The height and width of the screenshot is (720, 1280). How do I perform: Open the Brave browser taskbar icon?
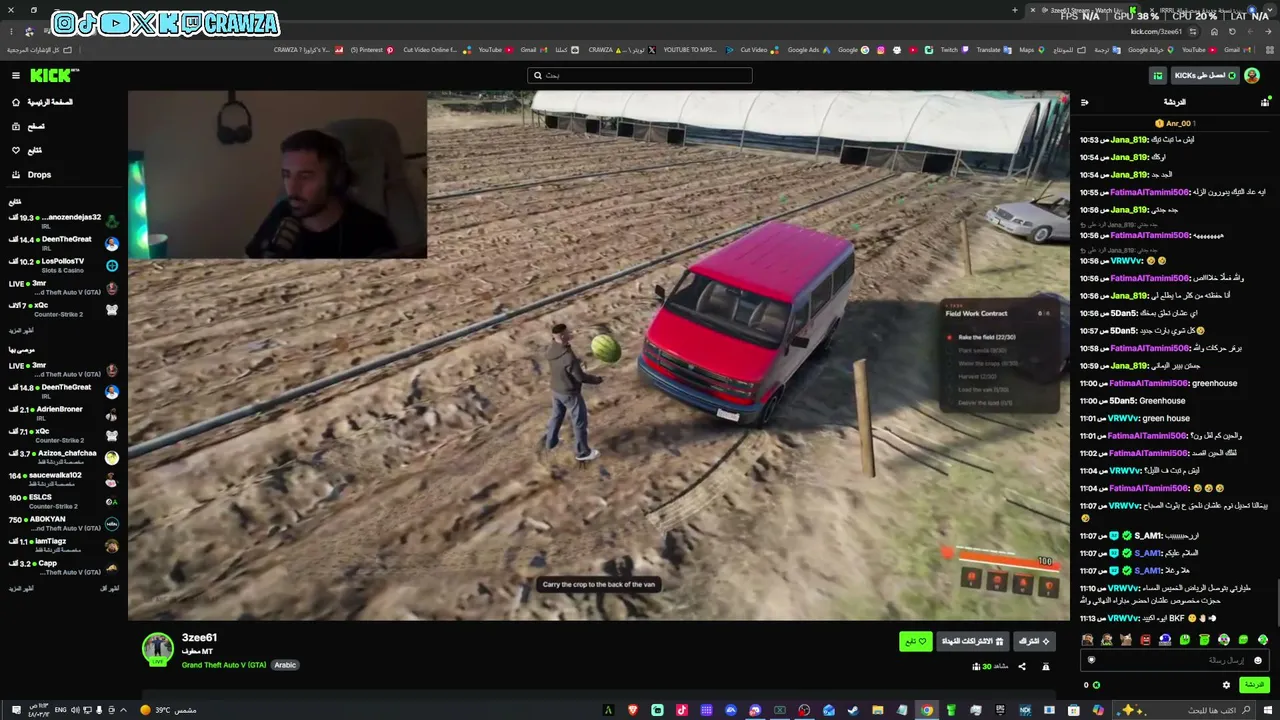[632, 710]
